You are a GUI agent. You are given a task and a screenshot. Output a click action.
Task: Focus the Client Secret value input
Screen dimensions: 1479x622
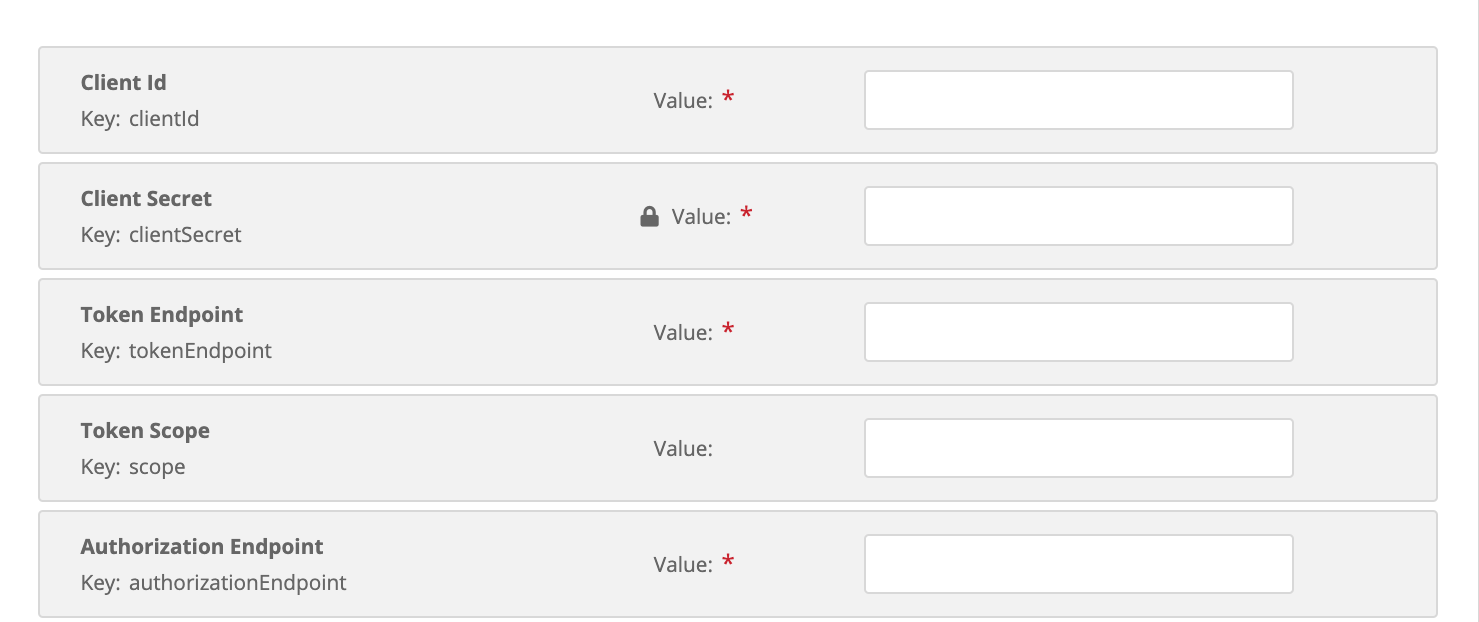1079,216
